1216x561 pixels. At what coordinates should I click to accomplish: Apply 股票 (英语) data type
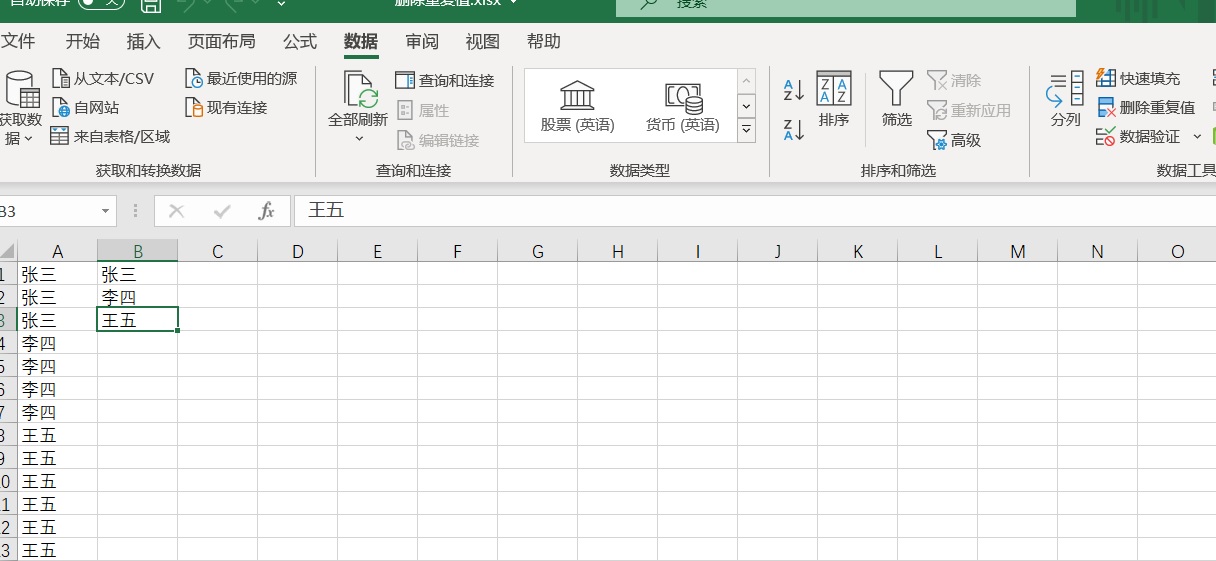click(x=578, y=106)
